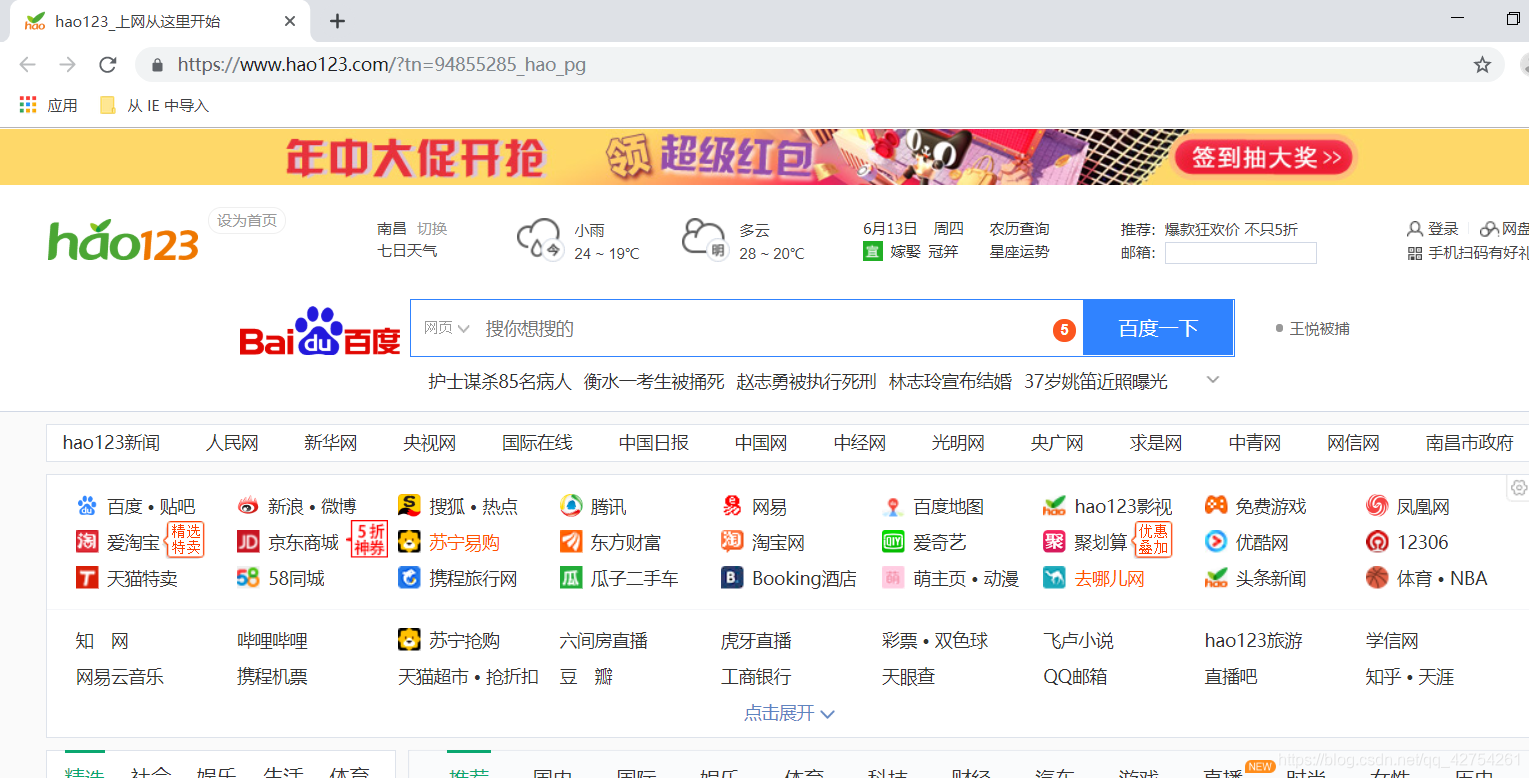Screen dimensions: 1529x778
Task: Open the QQ邮箱 link
Action: (1075, 677)
